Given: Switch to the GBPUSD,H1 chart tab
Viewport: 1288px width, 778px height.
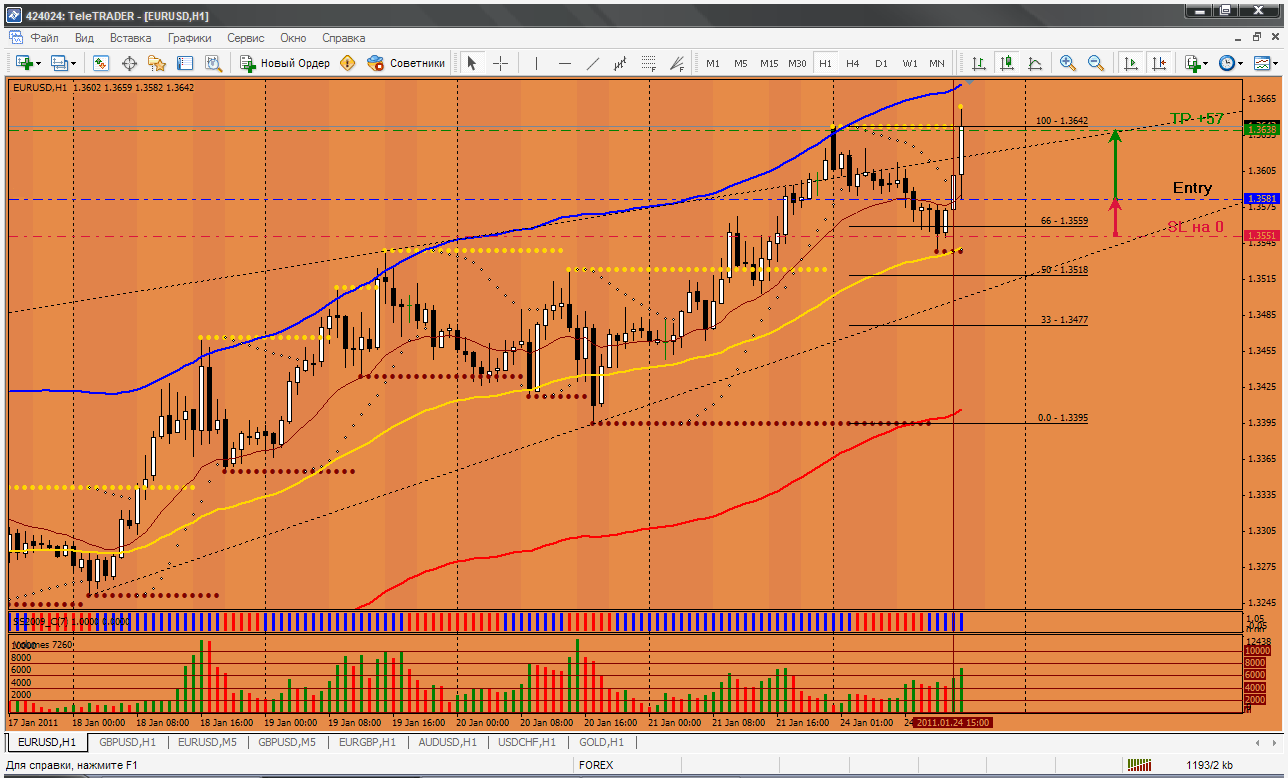Looking at the screenshot, I should [127, 742].
